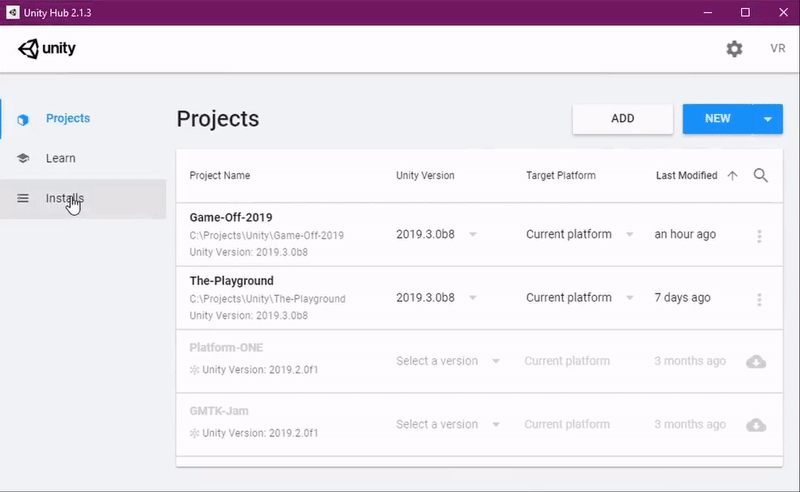This screenshot has height=492, width=800.
Task: Open the Game-Off-2019 project row
Action: click(x=479, y=234)
